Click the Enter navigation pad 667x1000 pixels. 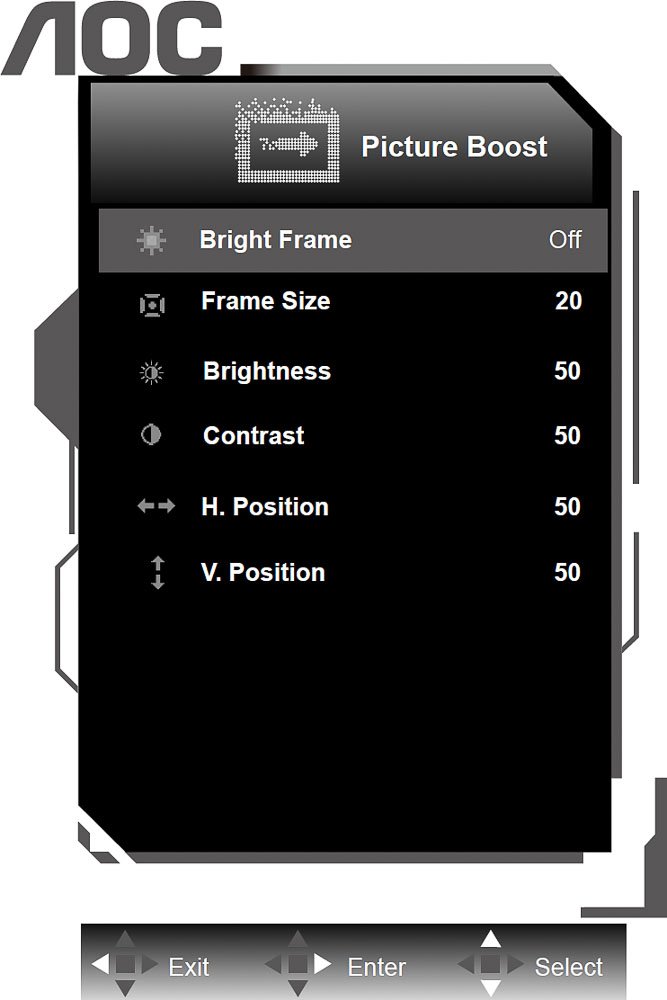tap(298, 964)
